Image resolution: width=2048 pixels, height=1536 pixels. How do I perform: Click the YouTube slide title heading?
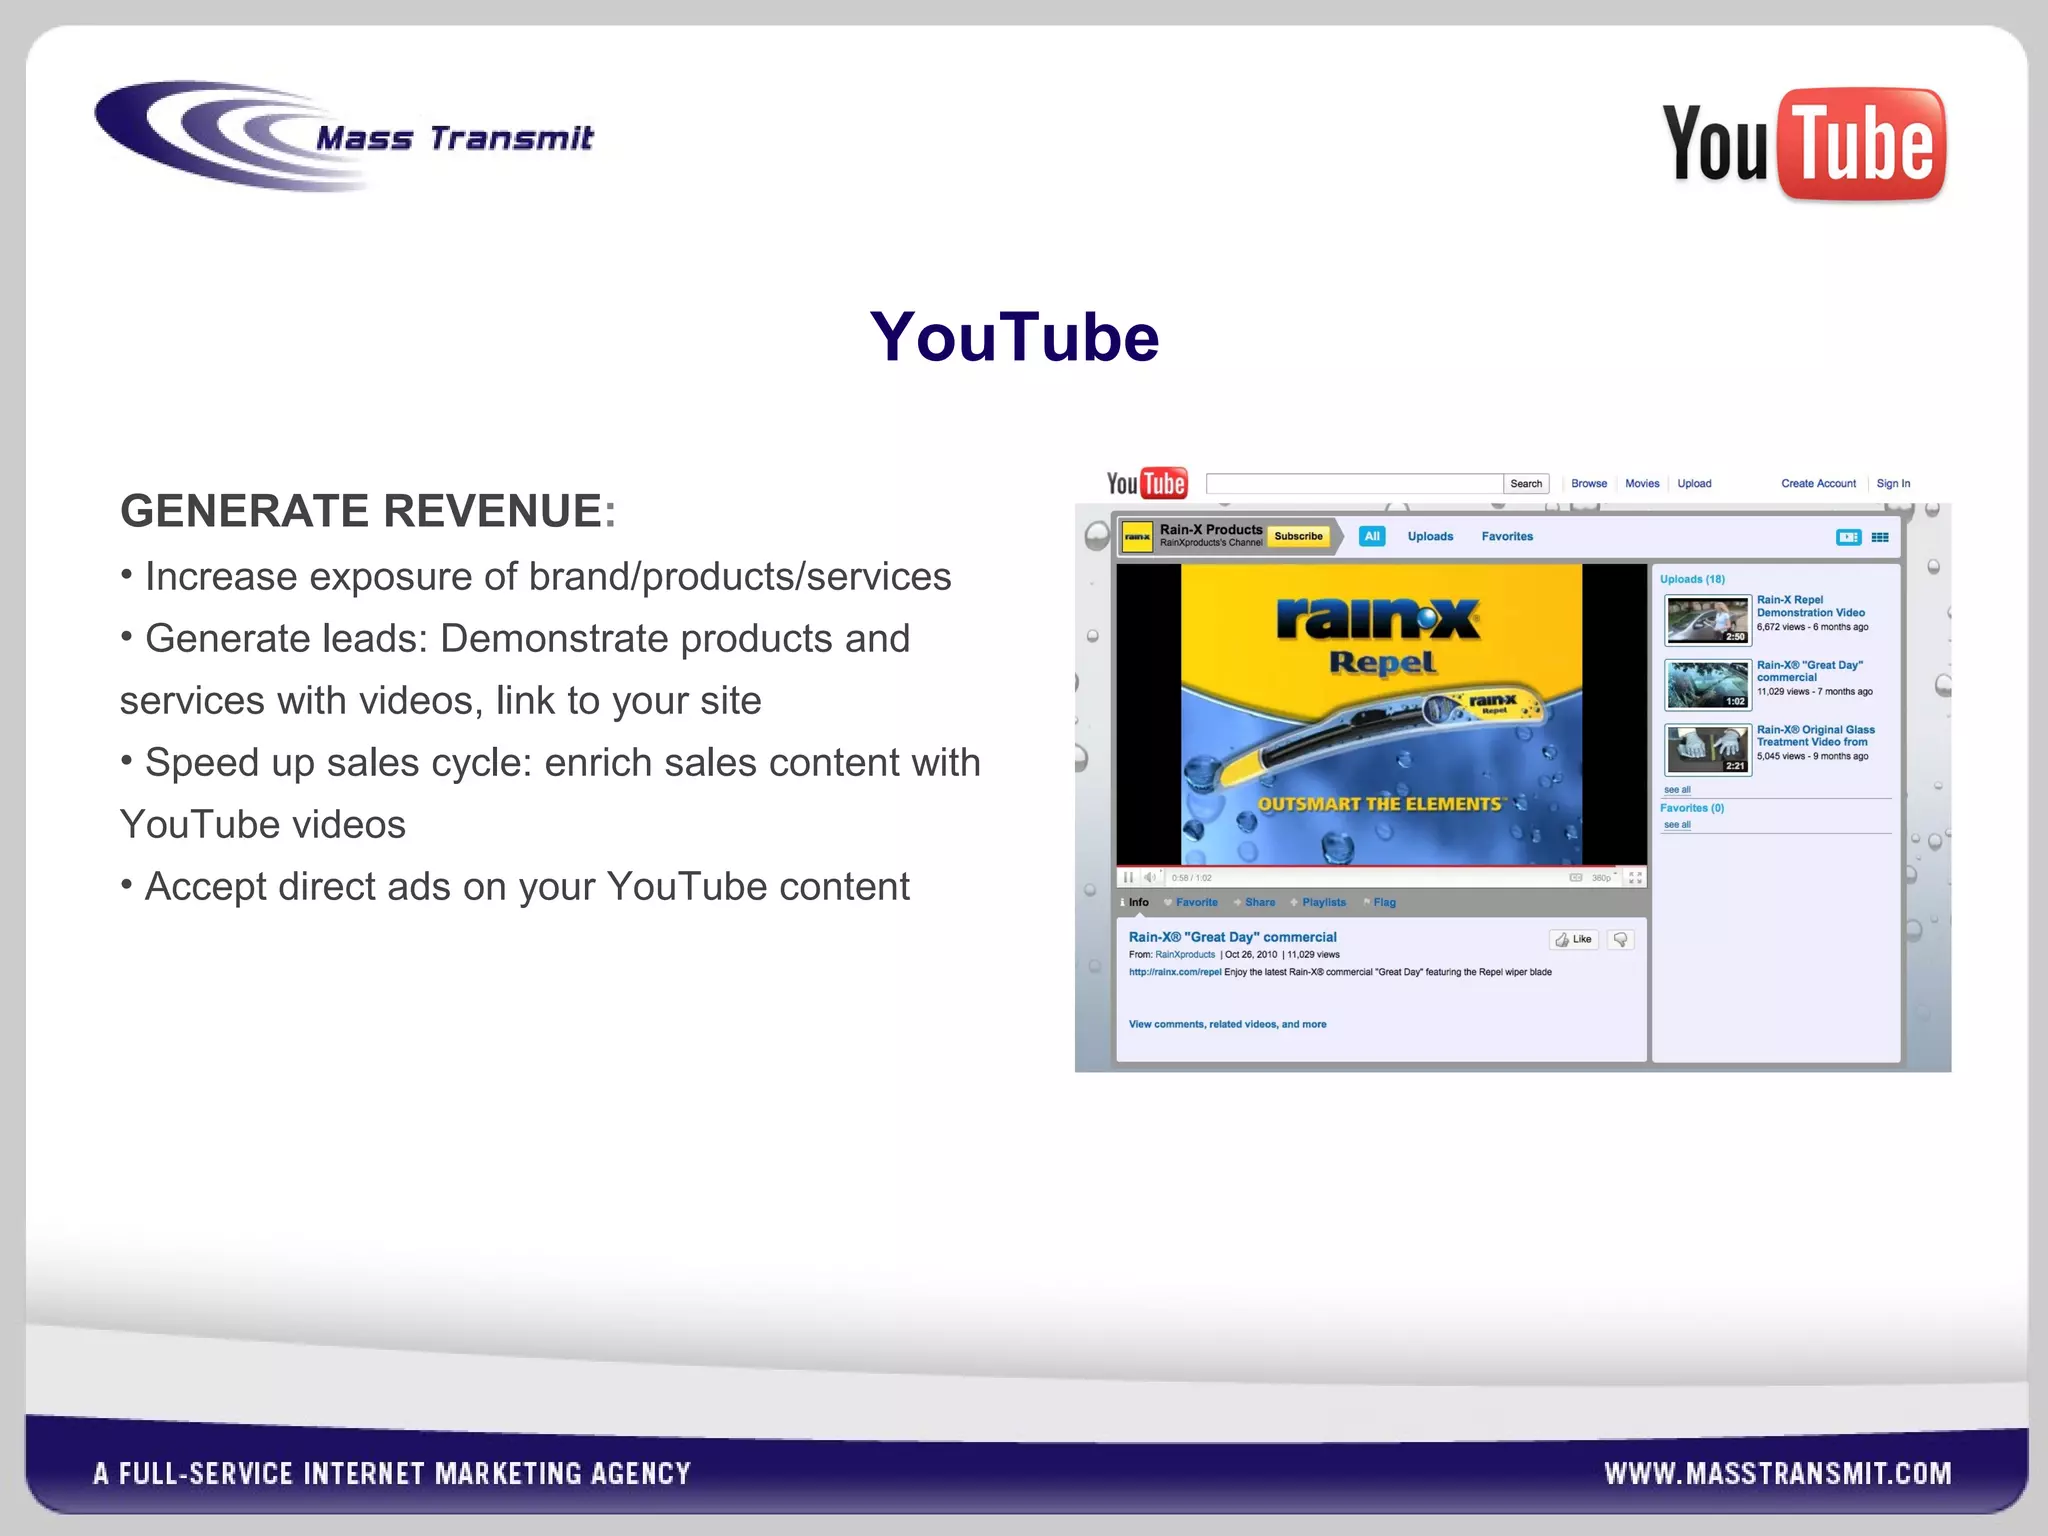pos(1014,337)
